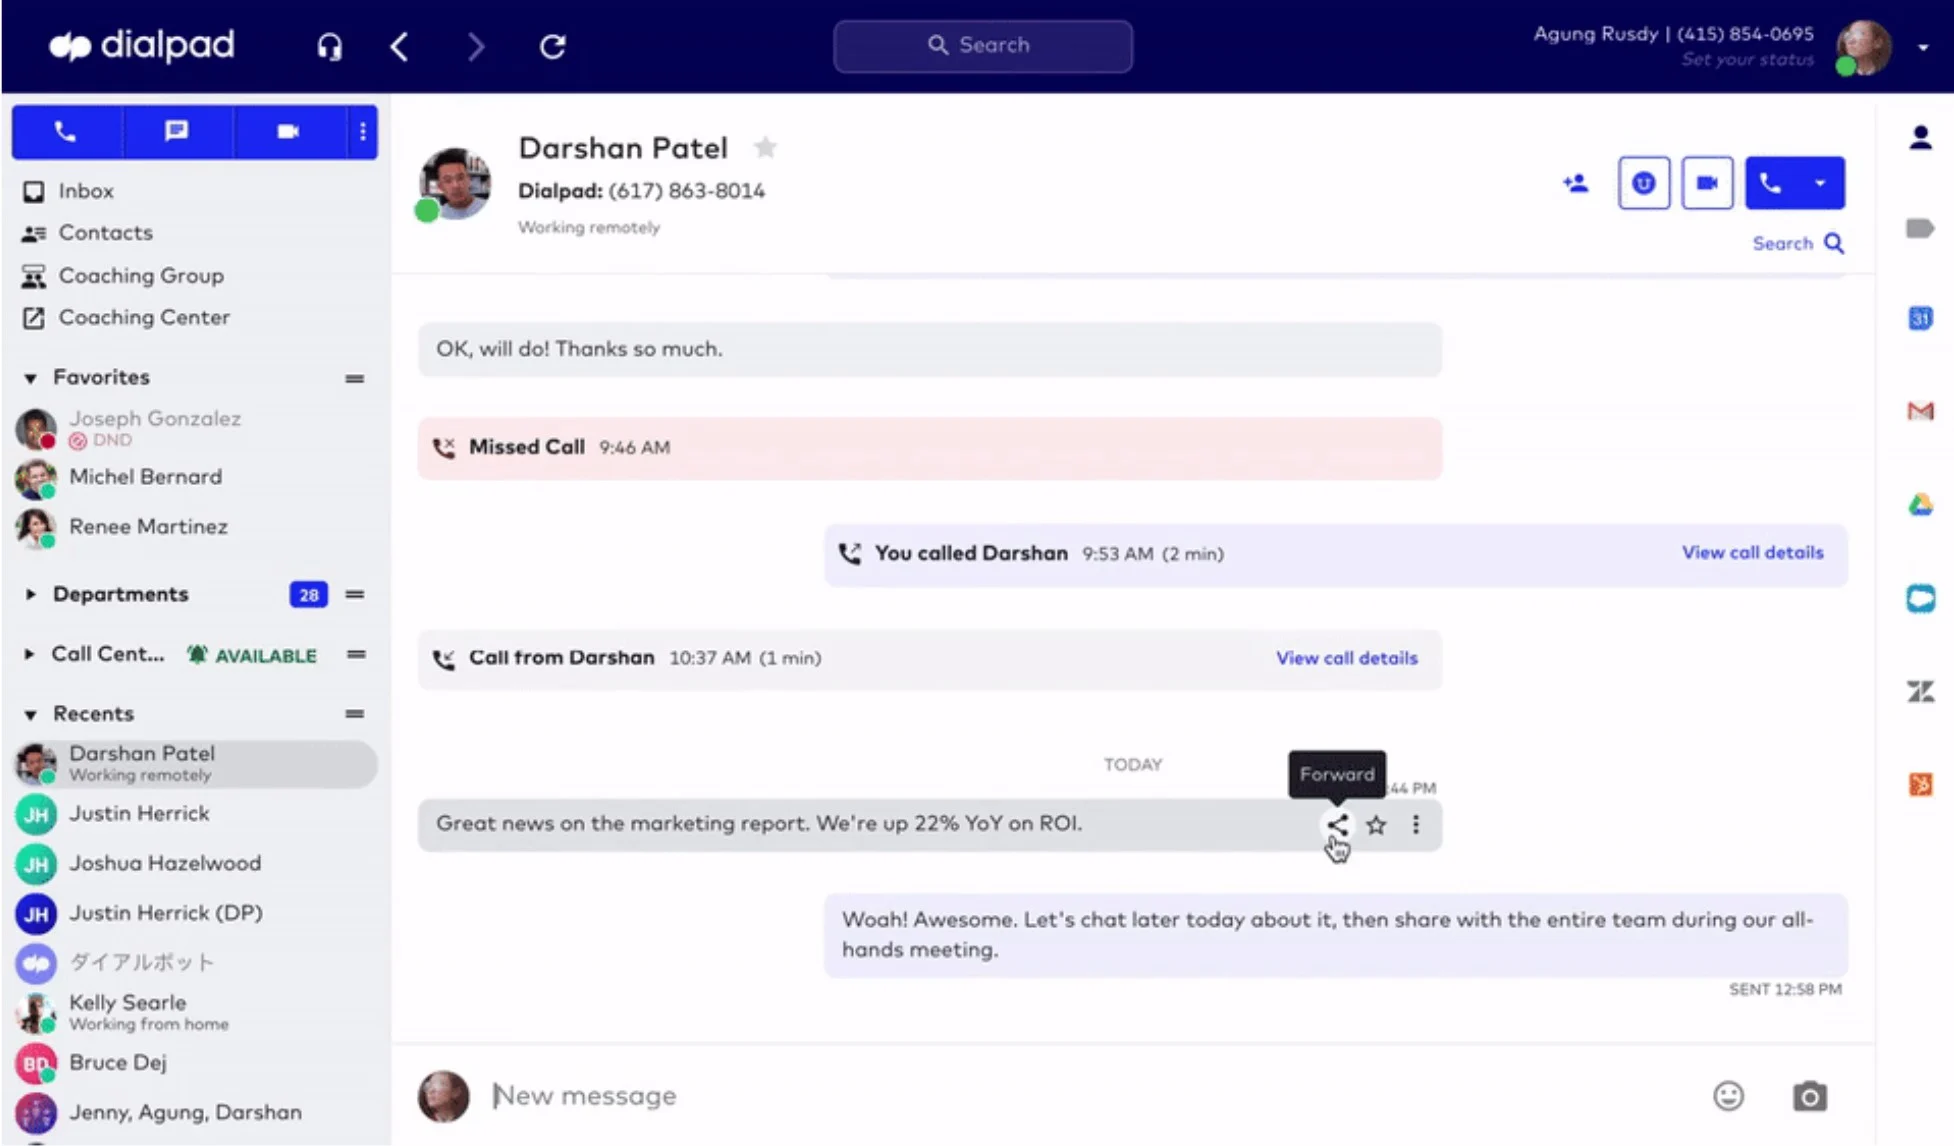Click the video camera icon to start video call
Screen dimensions: 1954x1146
(x=1709, y=181)
